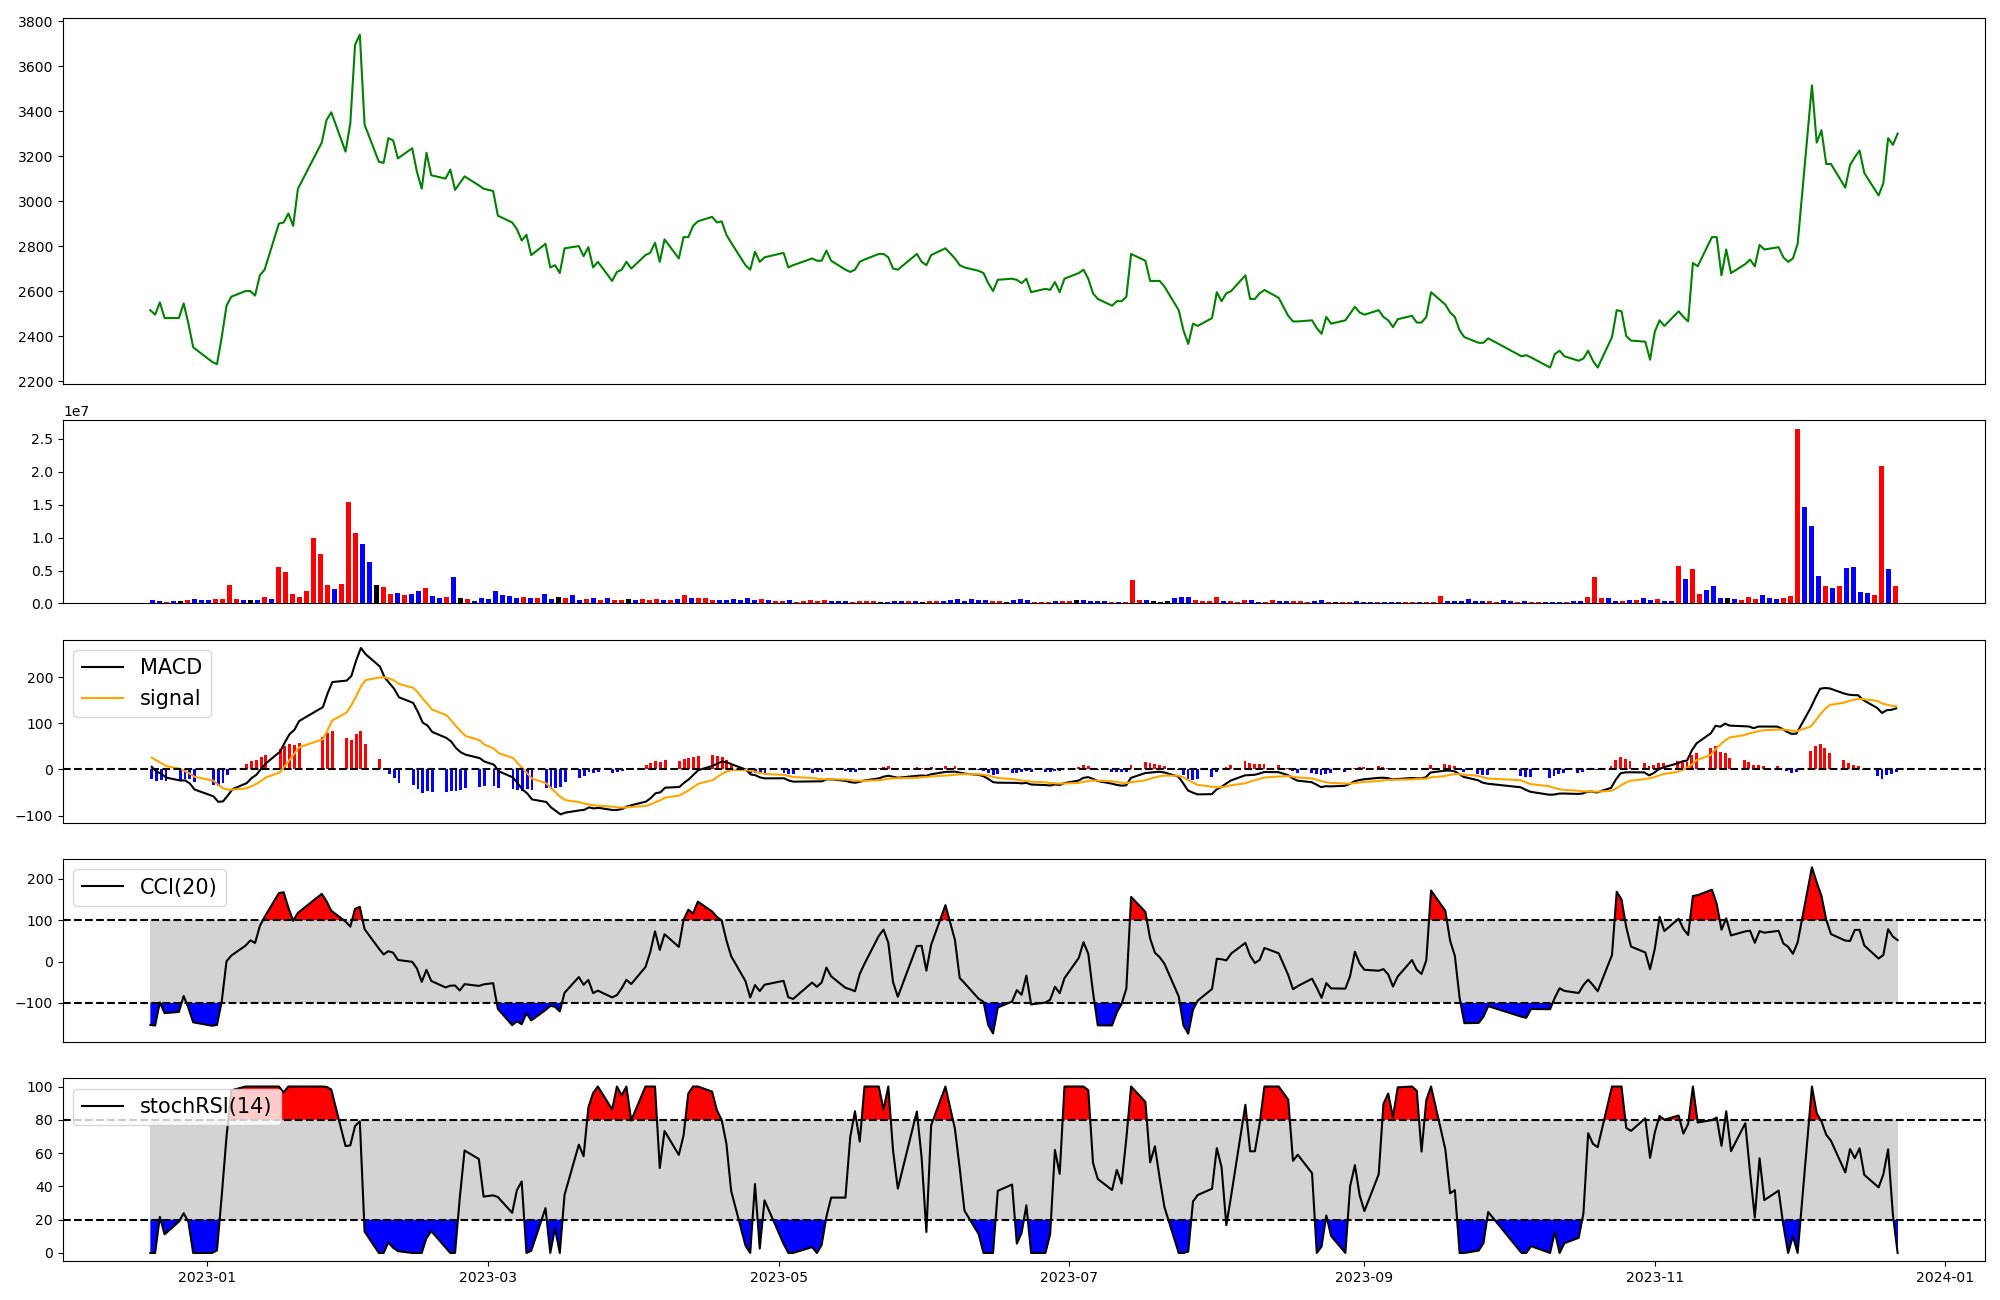Click the 3800 price axis label
Viewport: 2000px width, 1300px height.
36,22
